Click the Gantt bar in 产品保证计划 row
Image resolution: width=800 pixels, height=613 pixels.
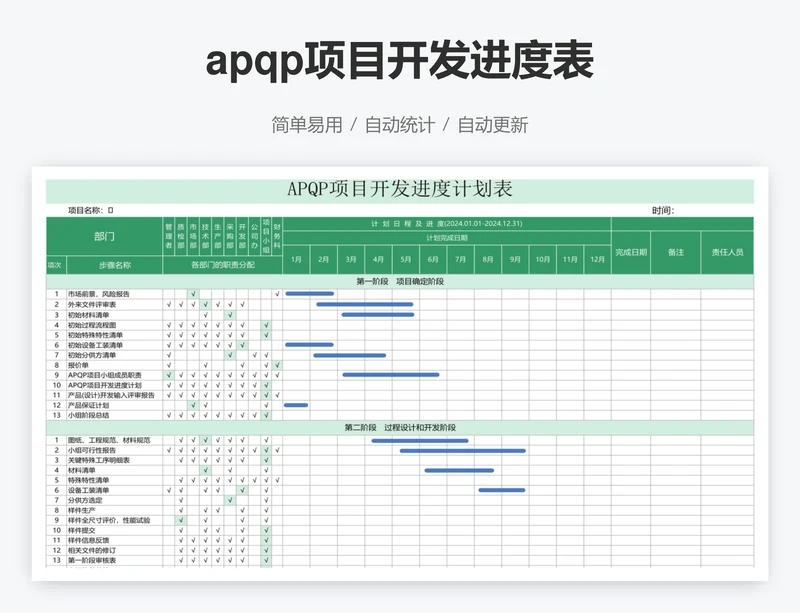tap(296, 405)
